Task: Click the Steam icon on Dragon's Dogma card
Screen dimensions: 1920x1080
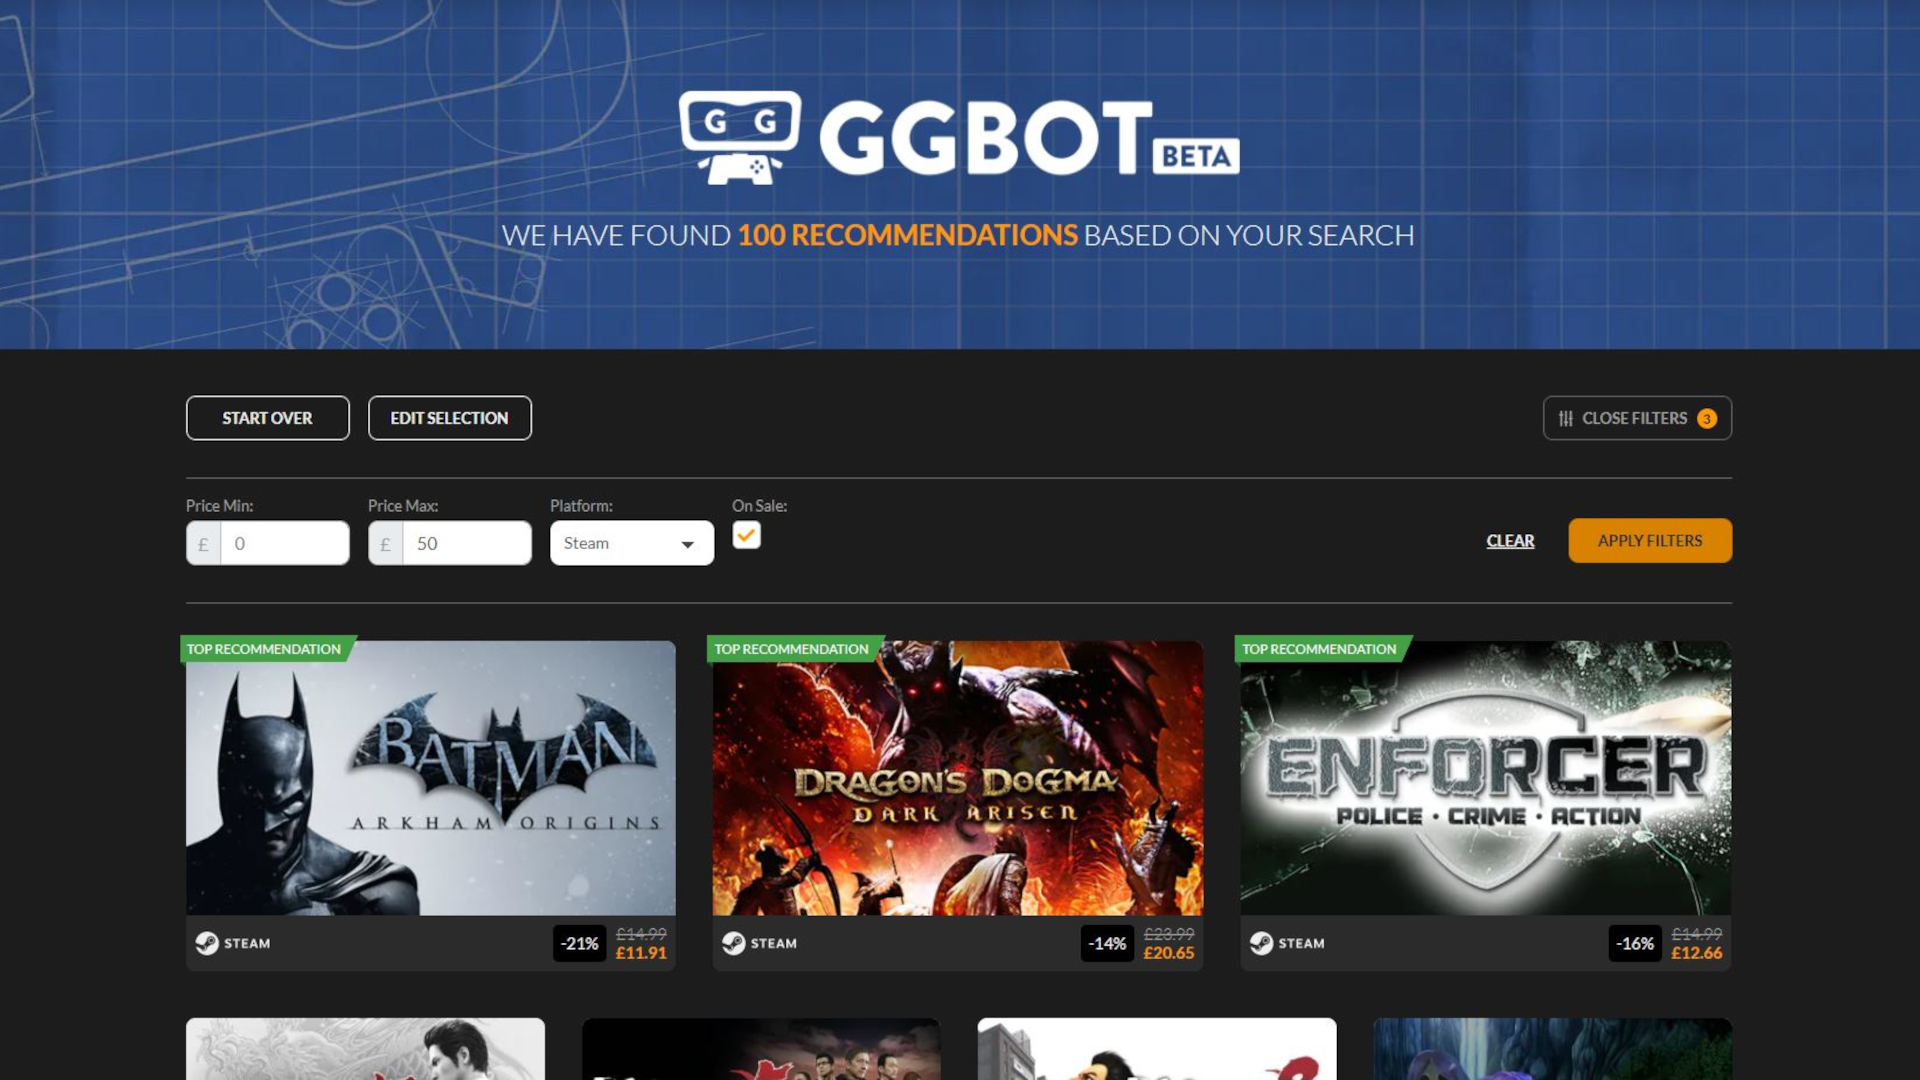Action: (x=735, y=942)
